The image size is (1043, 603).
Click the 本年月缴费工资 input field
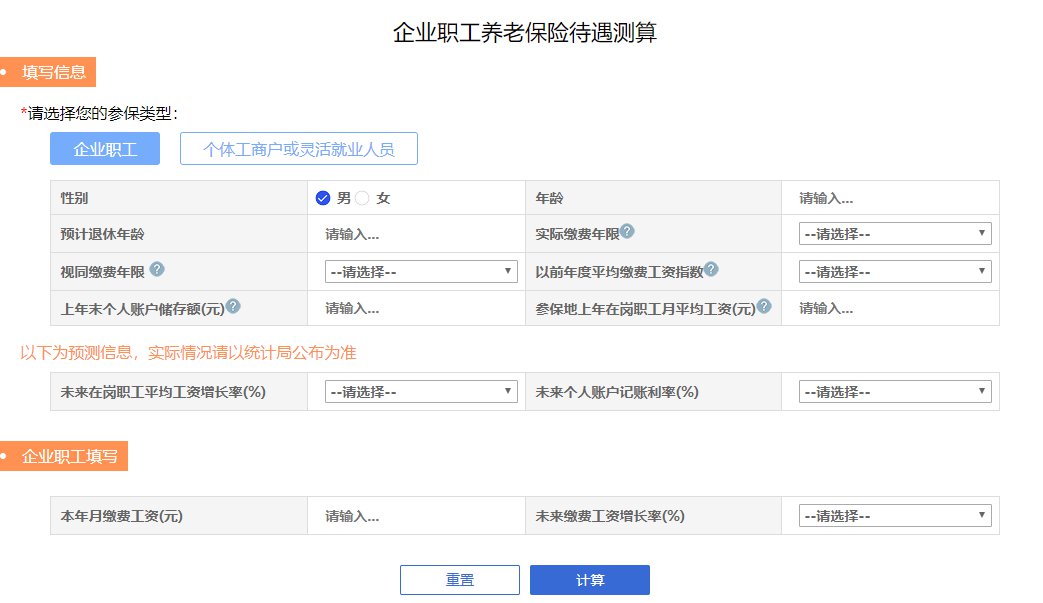[415, 516]
